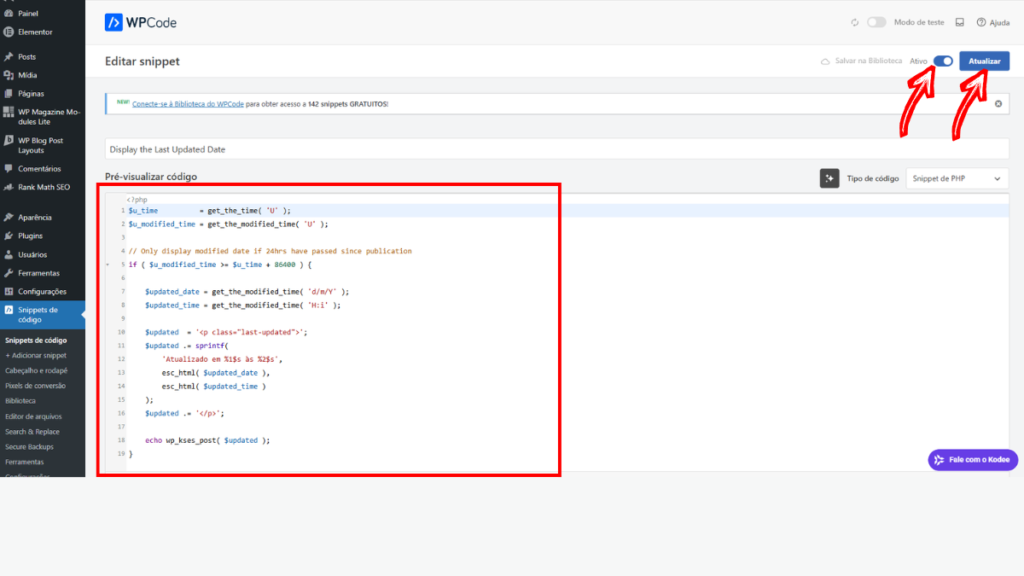
Task: Click the WPCode logo icon
Action: 114,21
